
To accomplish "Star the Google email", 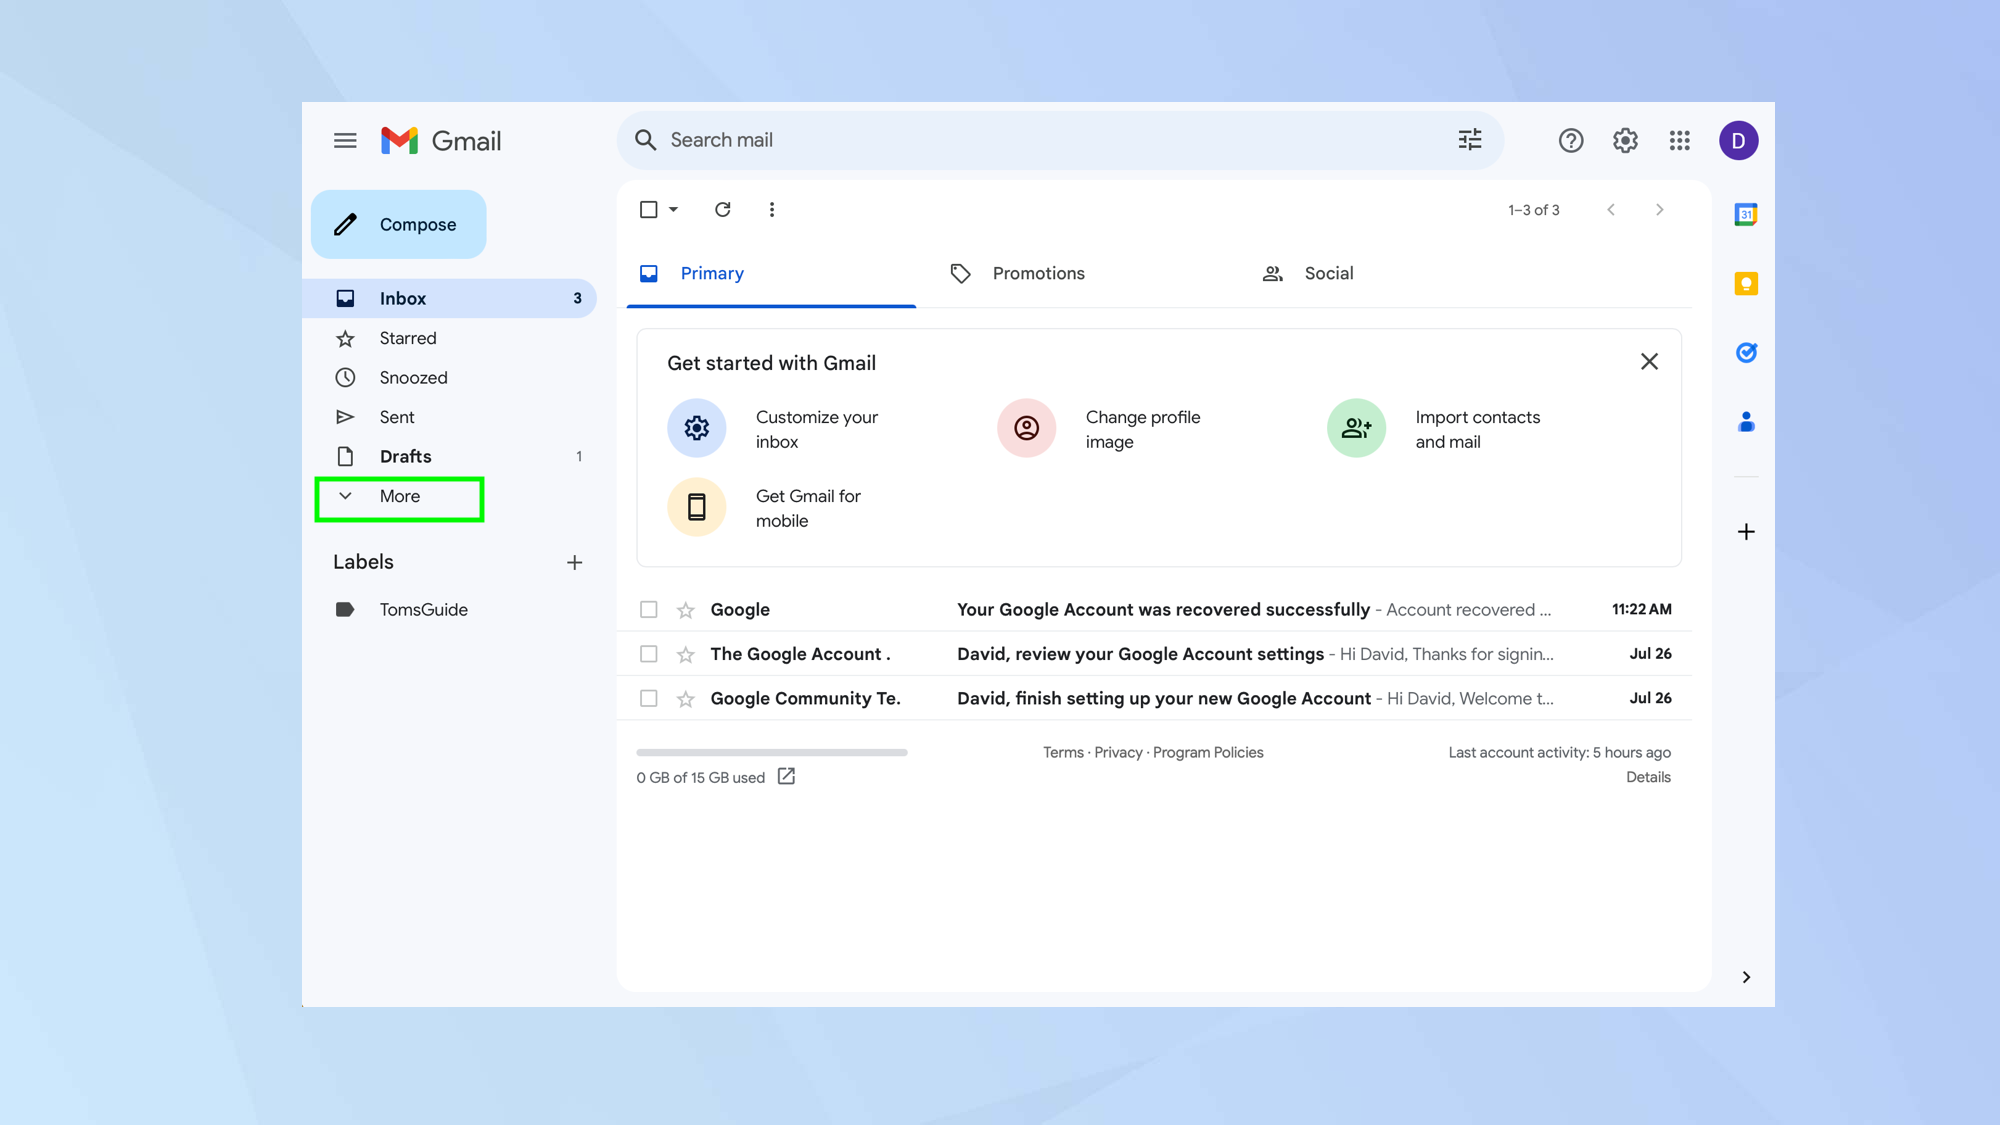I will click(x=685, y=610).
